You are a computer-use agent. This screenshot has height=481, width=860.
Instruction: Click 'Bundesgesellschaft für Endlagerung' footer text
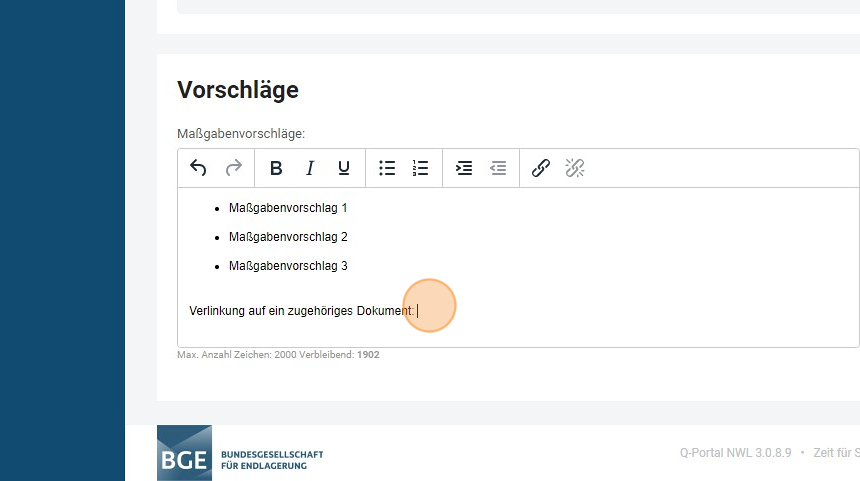[272, 460]
